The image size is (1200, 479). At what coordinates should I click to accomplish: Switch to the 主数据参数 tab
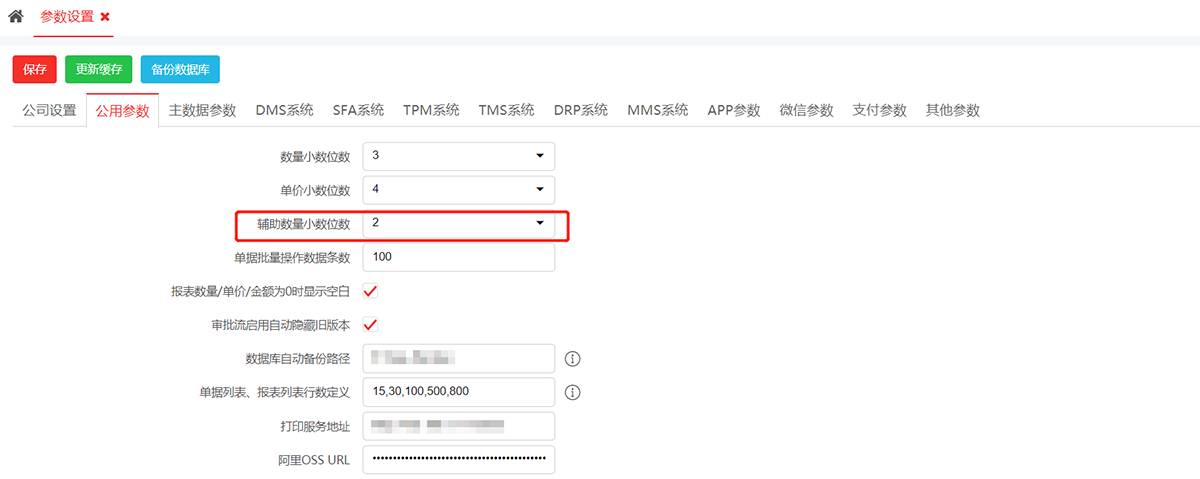point(202,111)
